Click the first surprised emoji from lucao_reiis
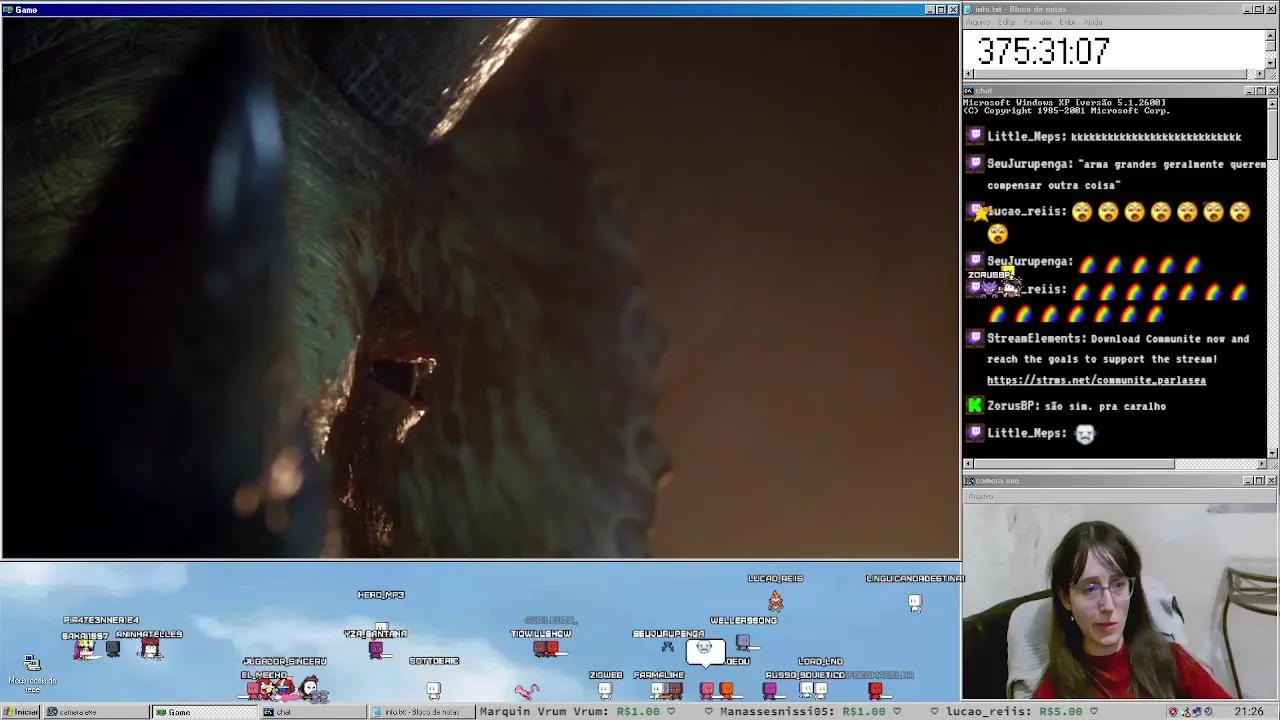 pyautogui.click(x=1082, y=212)
